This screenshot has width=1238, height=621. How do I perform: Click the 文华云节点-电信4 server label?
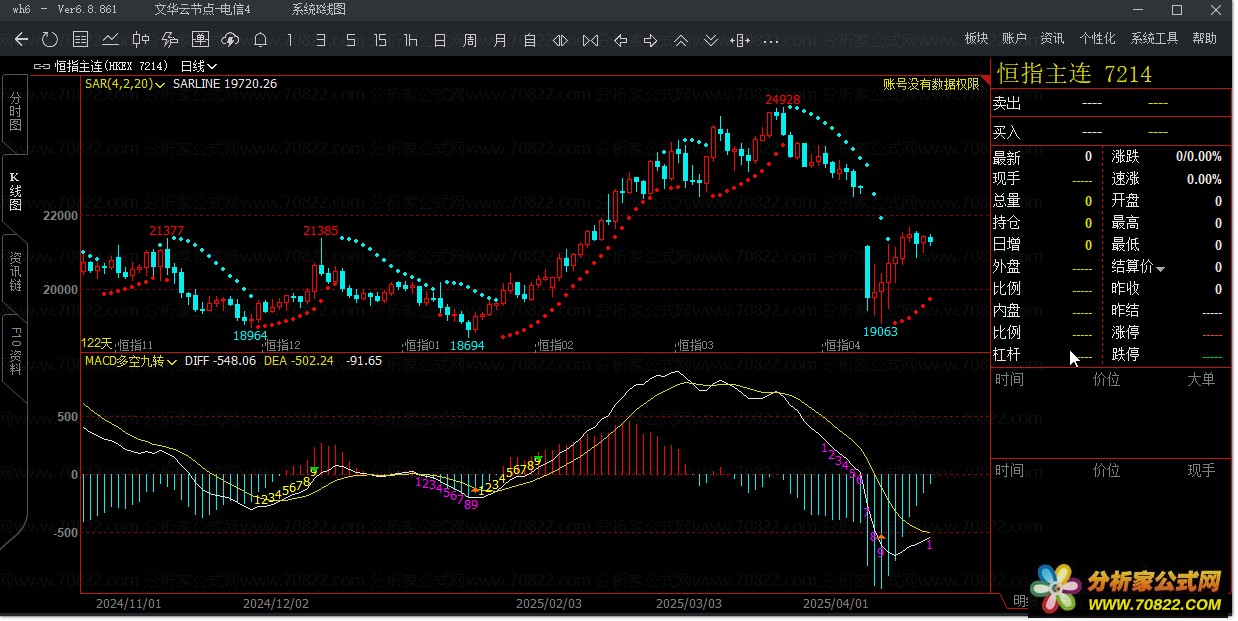(203, 9)
